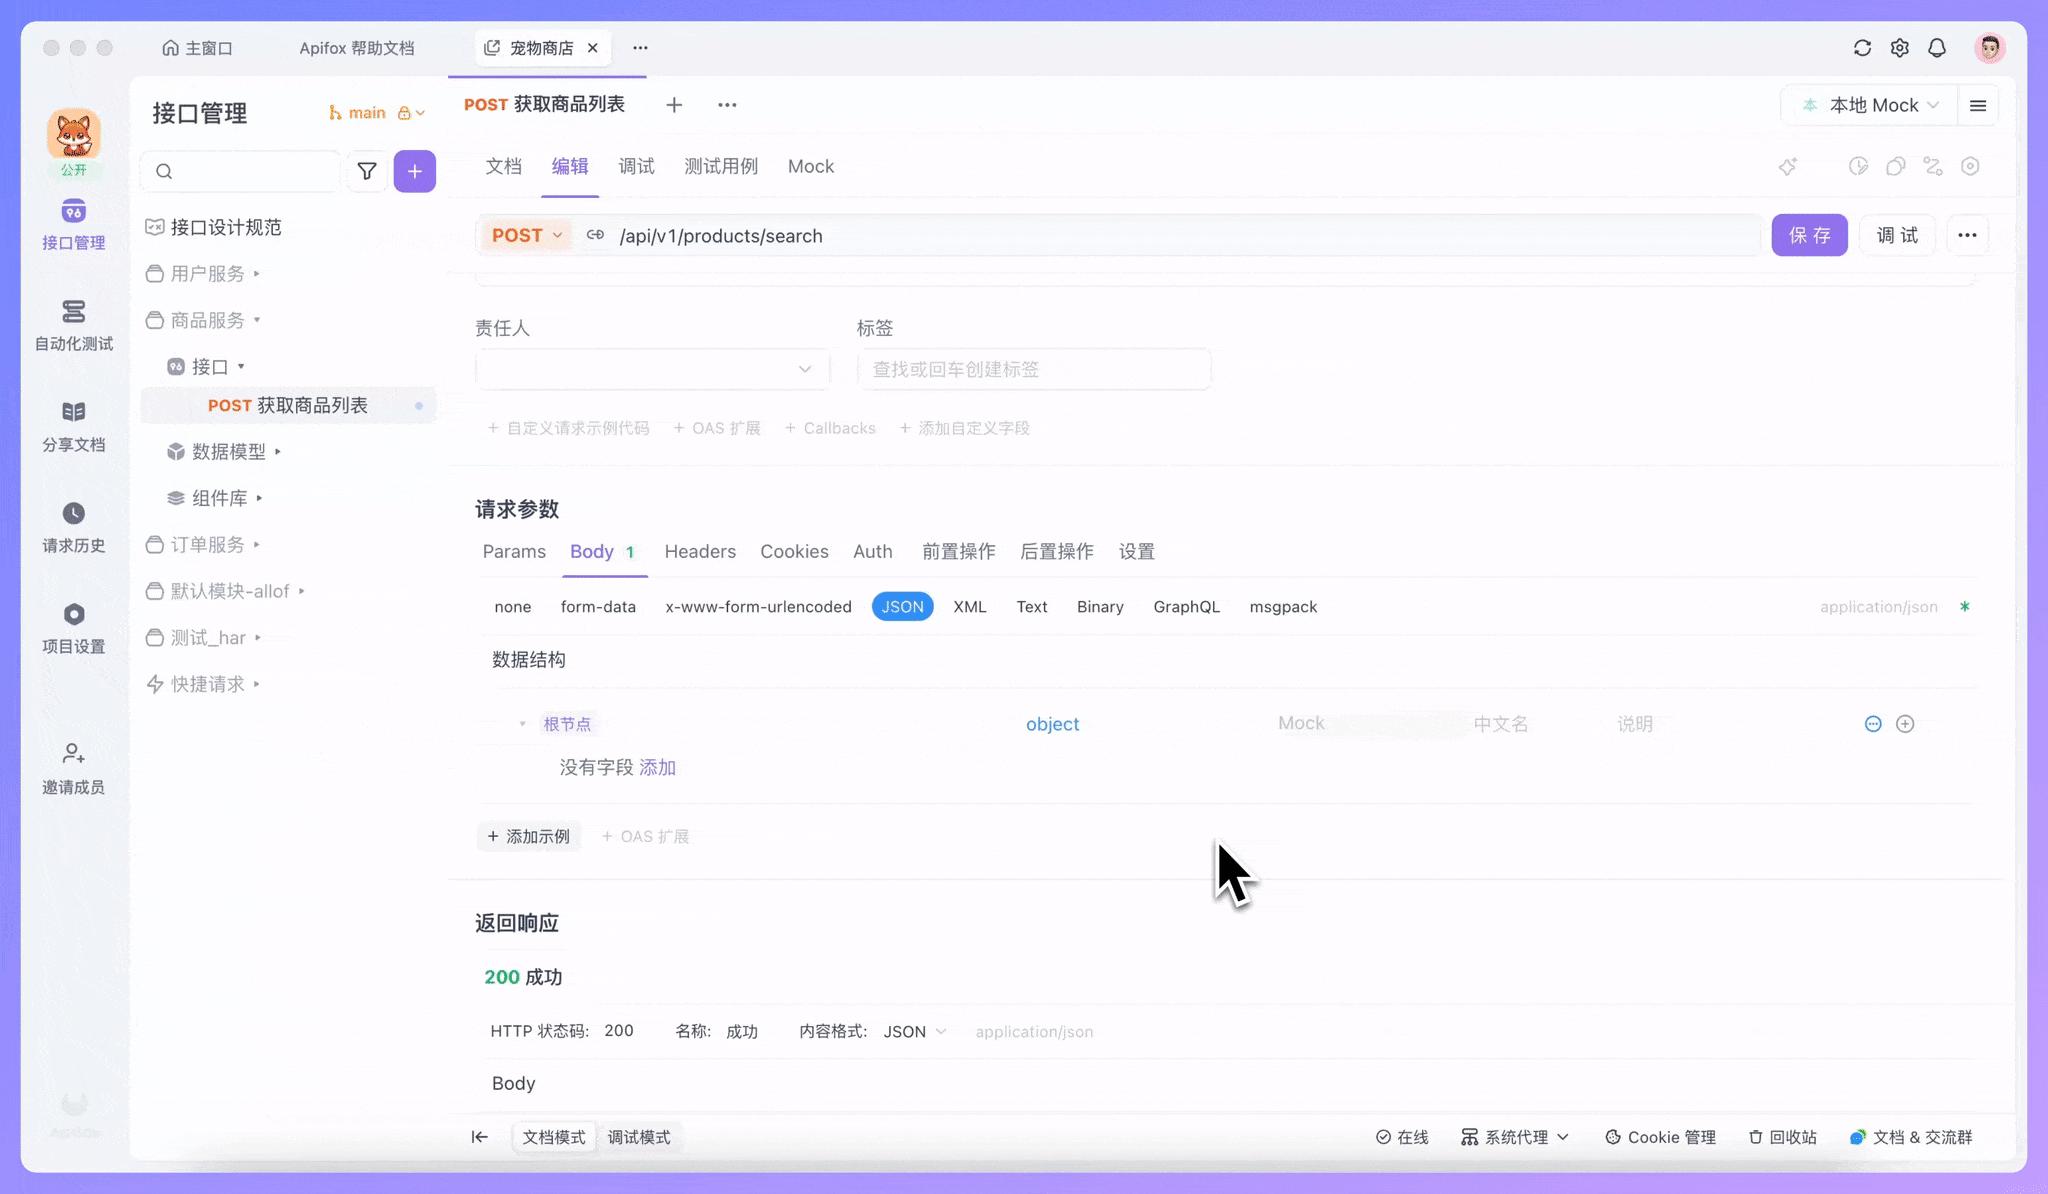Open 请求历史 from the sidebar
The width and height of the screenshot is (2048, 1194).
[x=73, y=527]
